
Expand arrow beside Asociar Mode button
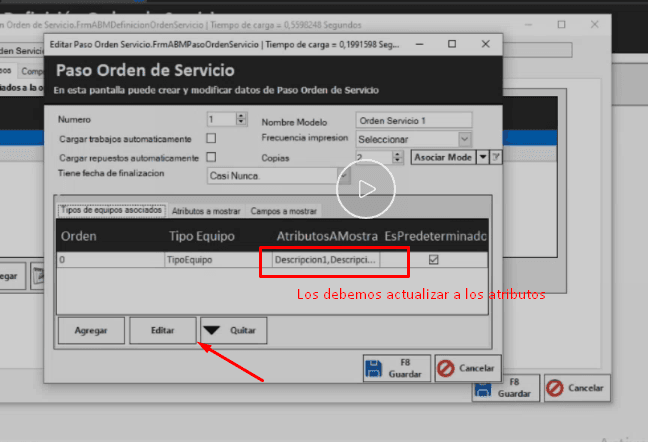(482, 157)
